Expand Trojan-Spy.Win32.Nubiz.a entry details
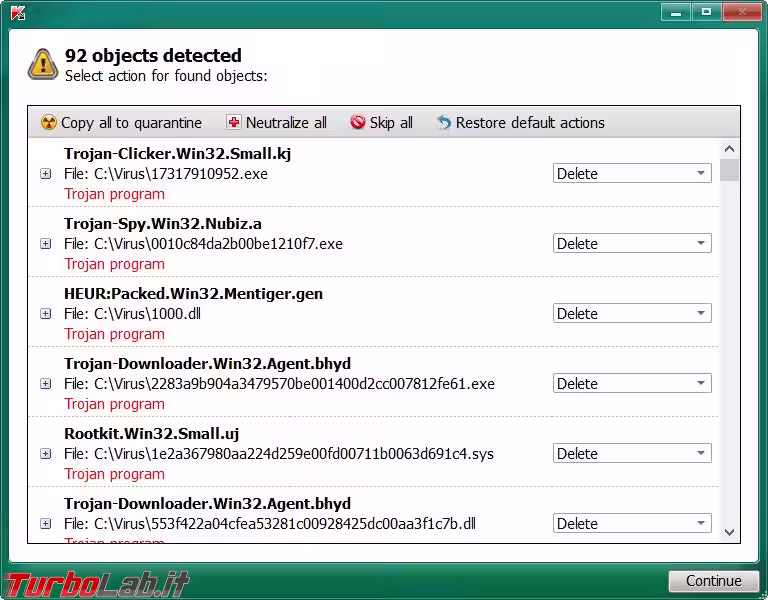 point(45,244)
